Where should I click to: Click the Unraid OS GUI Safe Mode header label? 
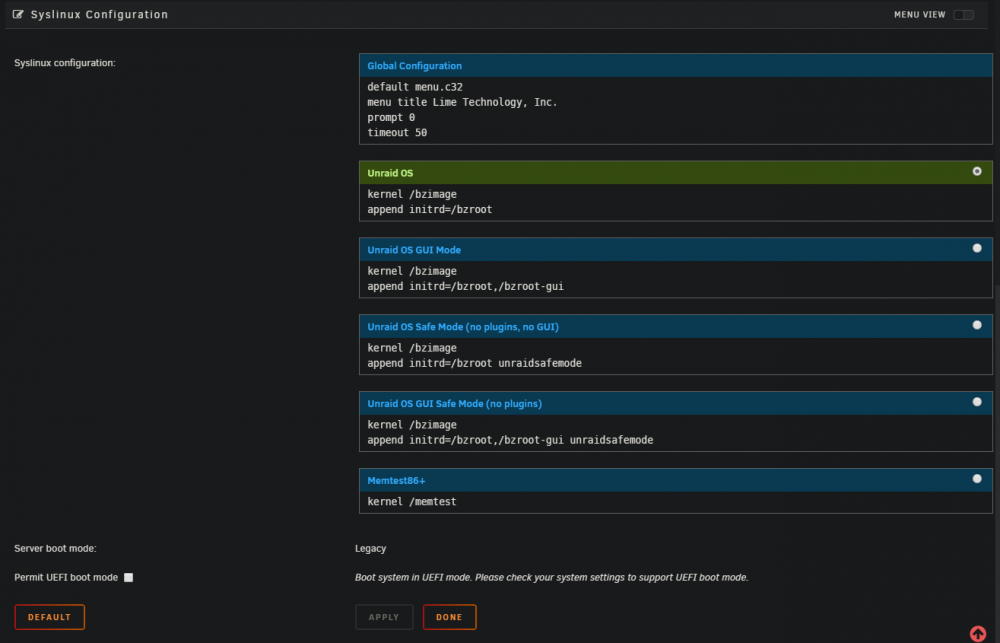click(454, 404)
